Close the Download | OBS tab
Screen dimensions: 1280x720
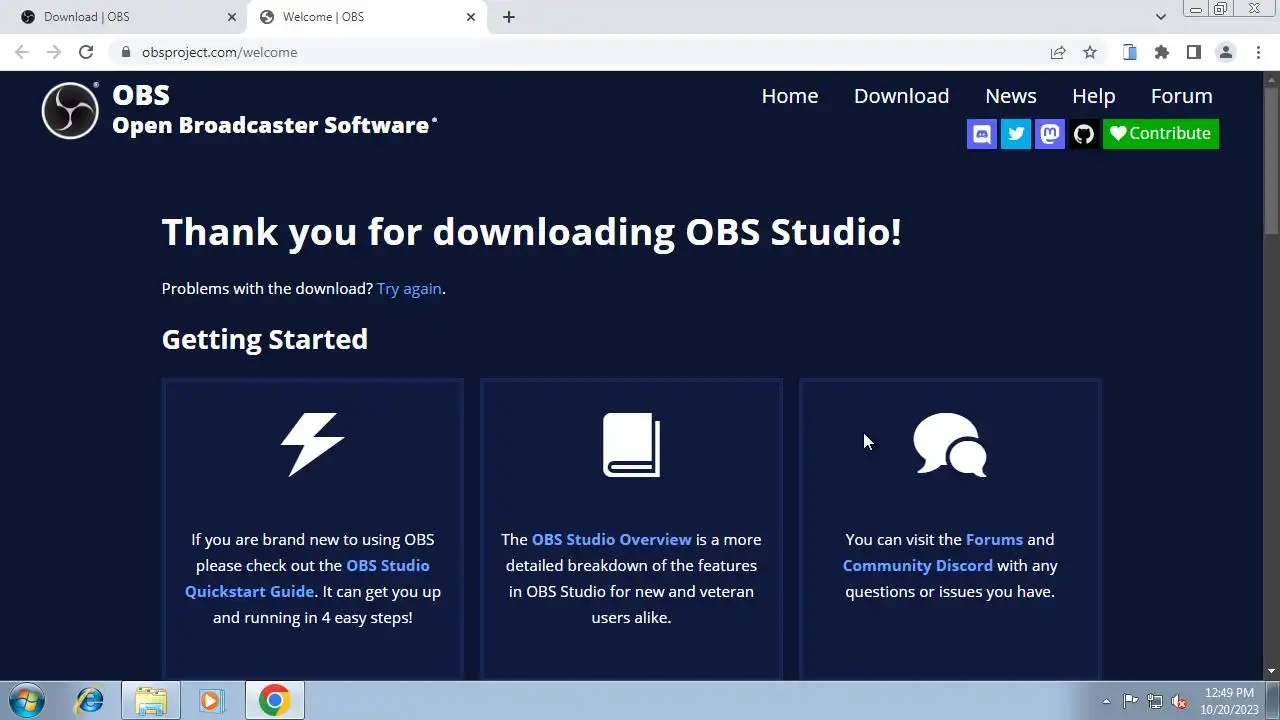[232, 17]
